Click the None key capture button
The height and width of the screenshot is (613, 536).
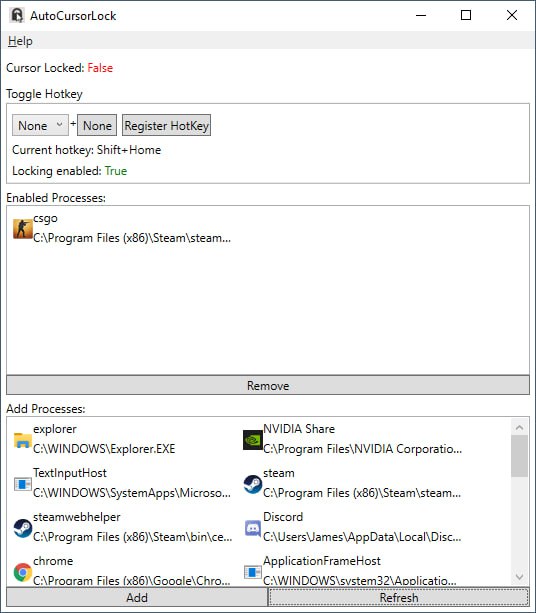tap(97, 125)
